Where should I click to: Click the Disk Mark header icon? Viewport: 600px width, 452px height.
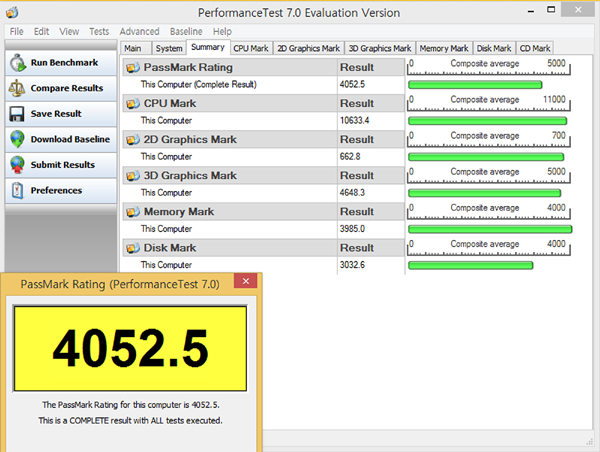133,248
